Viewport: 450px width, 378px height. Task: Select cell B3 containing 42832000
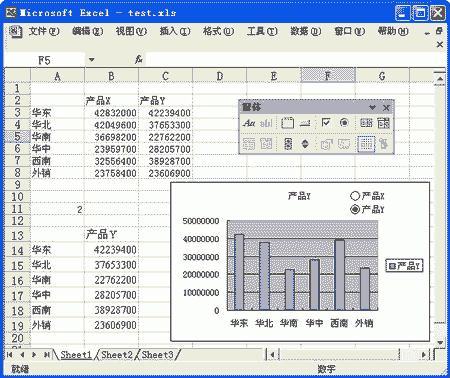tap(111, 113)
